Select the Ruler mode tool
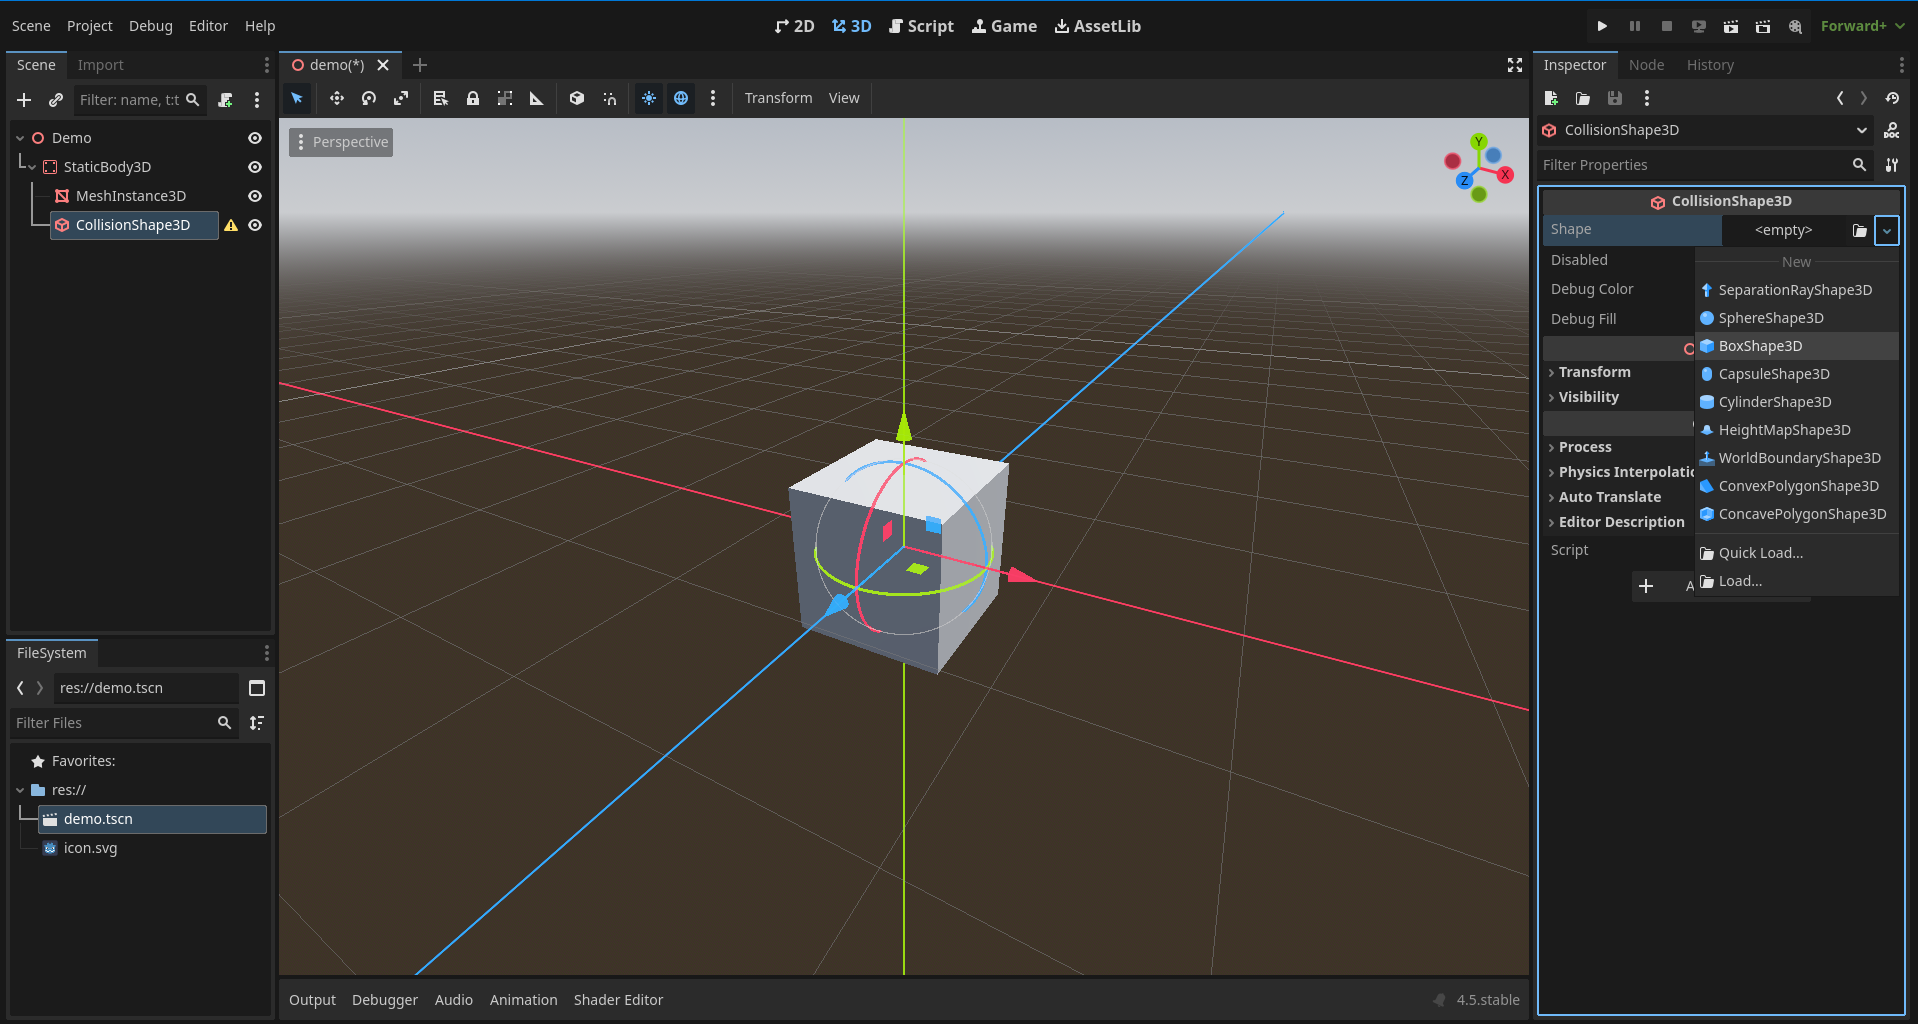This screenshot has width=1918, height=1024. click(537, 98)
